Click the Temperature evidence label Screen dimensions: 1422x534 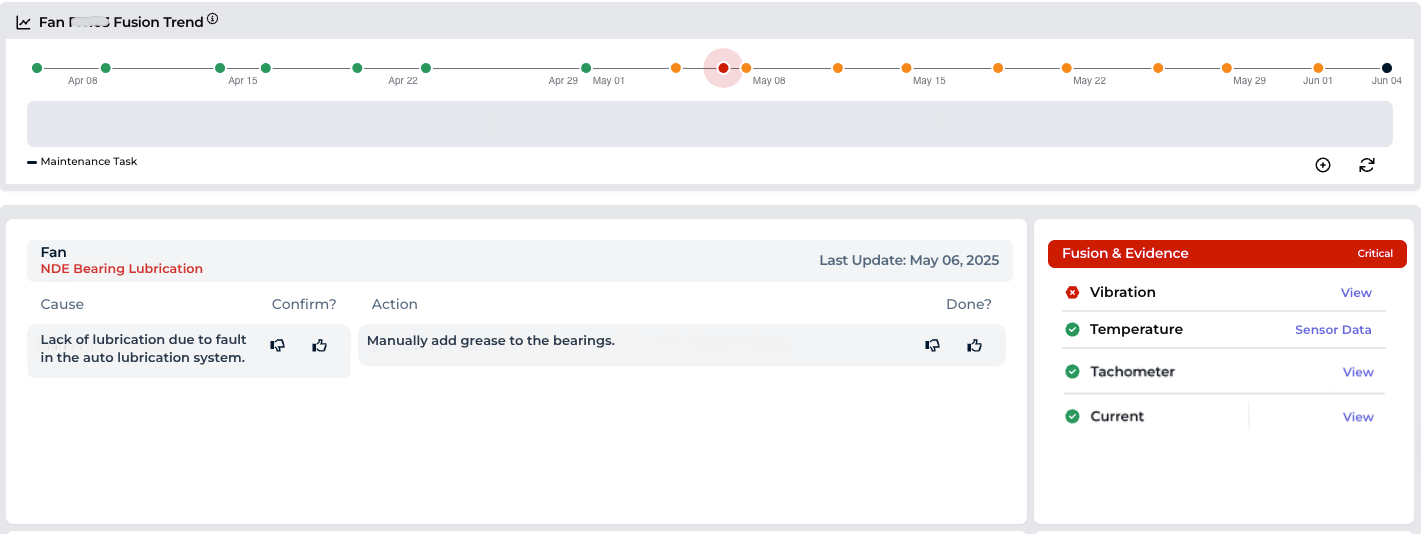[1136, 330]
